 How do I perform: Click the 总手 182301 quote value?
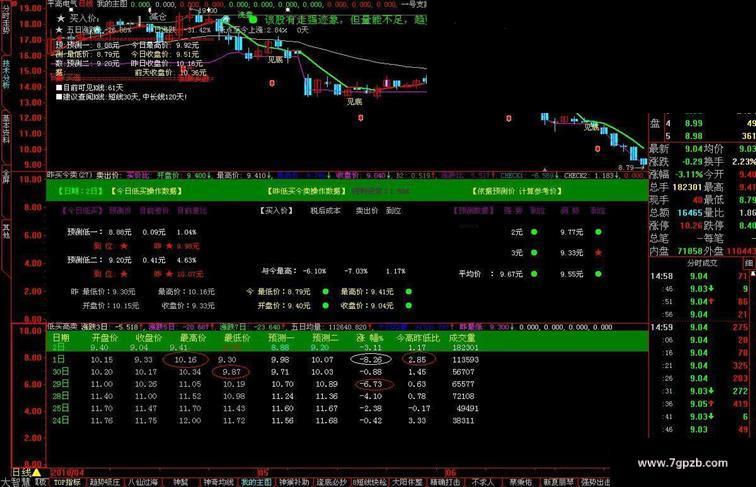pos(688,187)
